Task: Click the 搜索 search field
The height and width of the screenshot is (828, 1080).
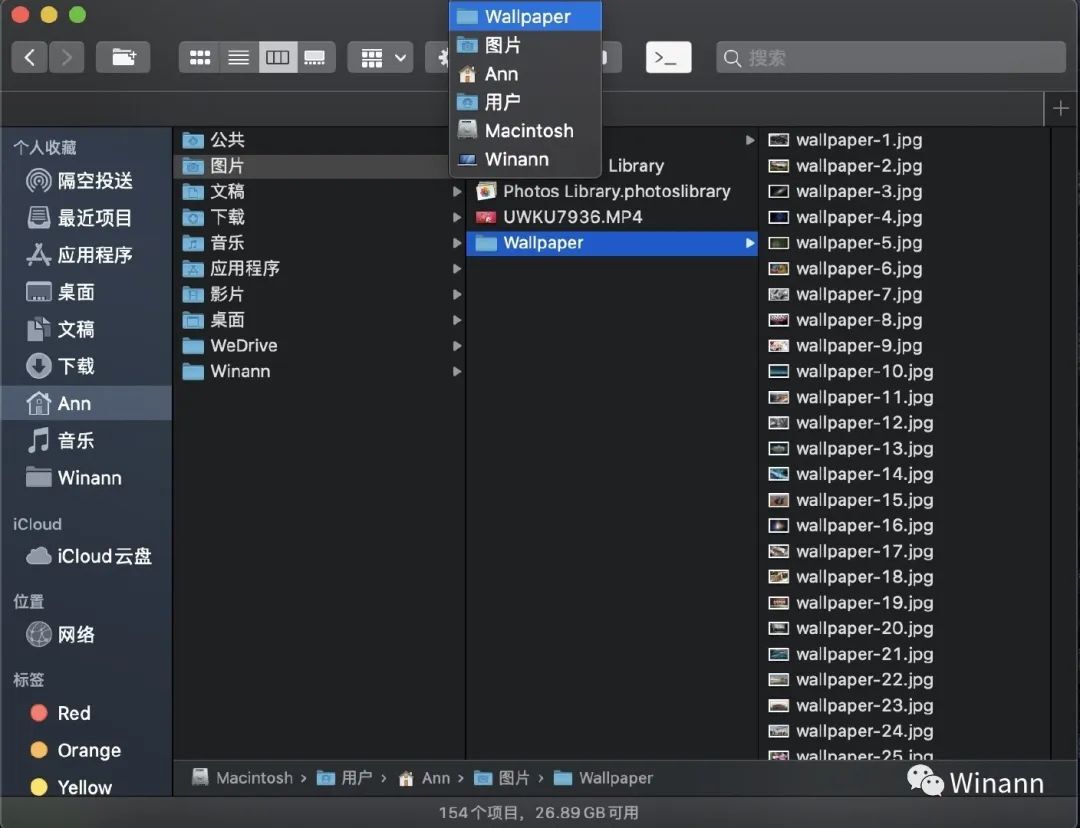Action: [891, 58]
